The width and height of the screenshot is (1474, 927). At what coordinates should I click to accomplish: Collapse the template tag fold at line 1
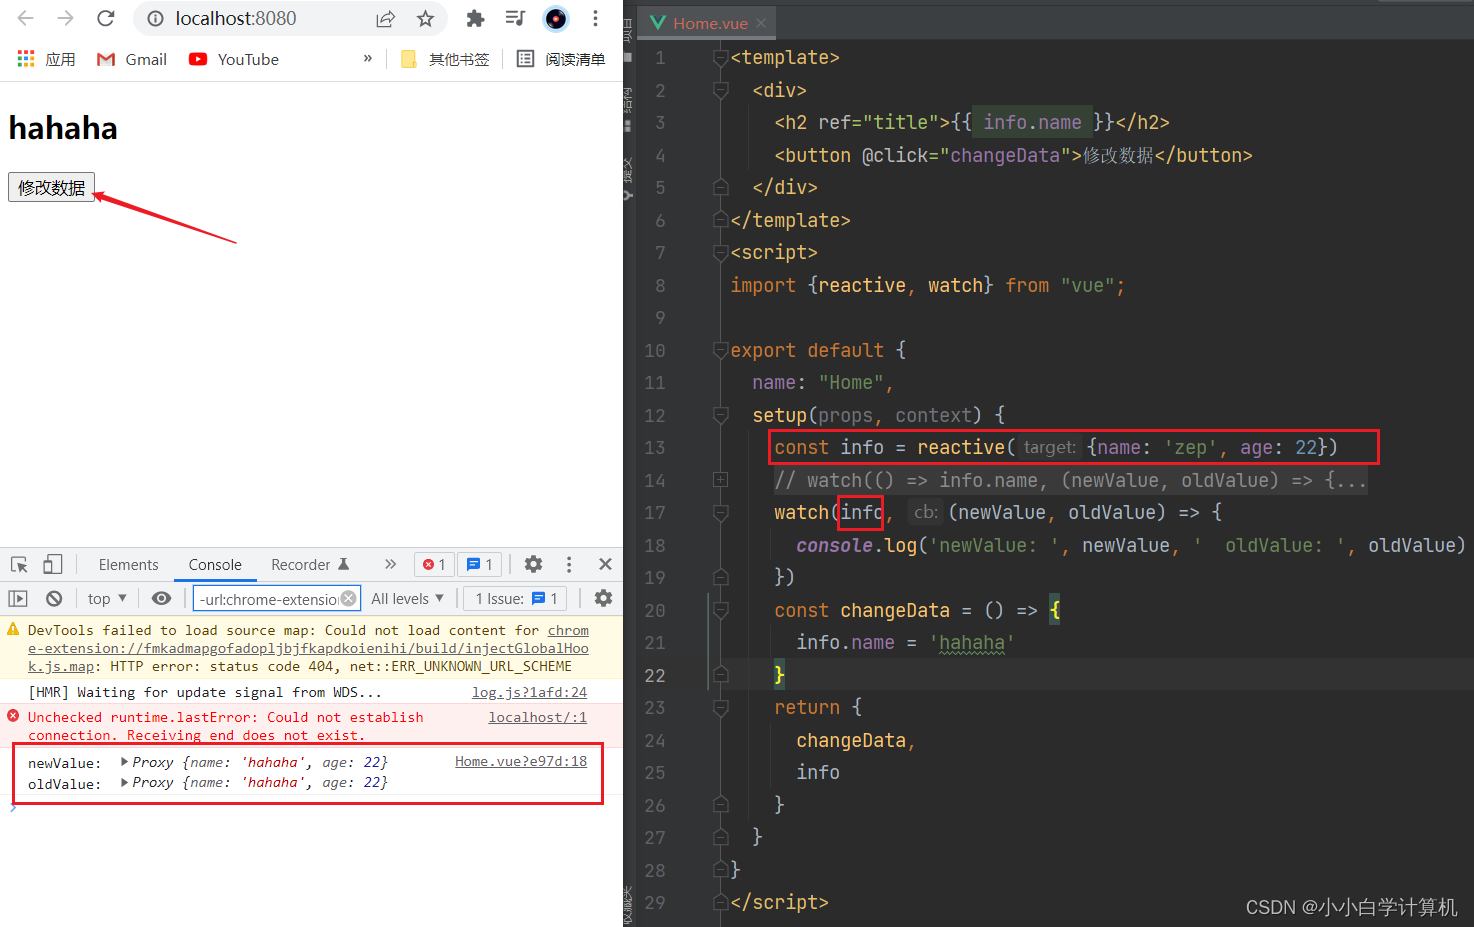(720, 58)
